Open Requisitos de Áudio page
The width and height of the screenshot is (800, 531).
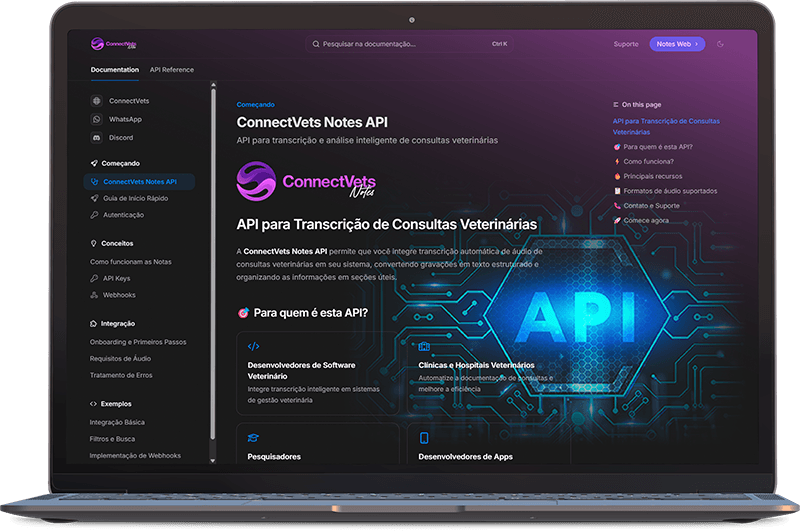(120, 359)
